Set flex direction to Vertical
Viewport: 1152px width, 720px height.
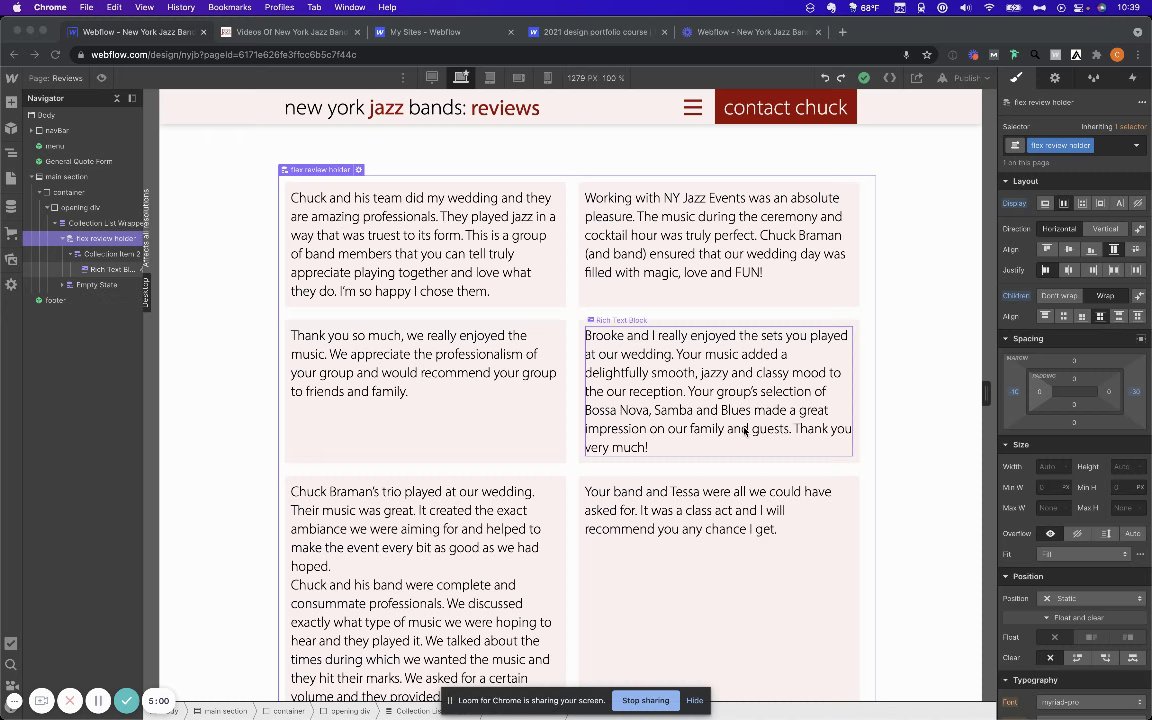(1105, 229)
